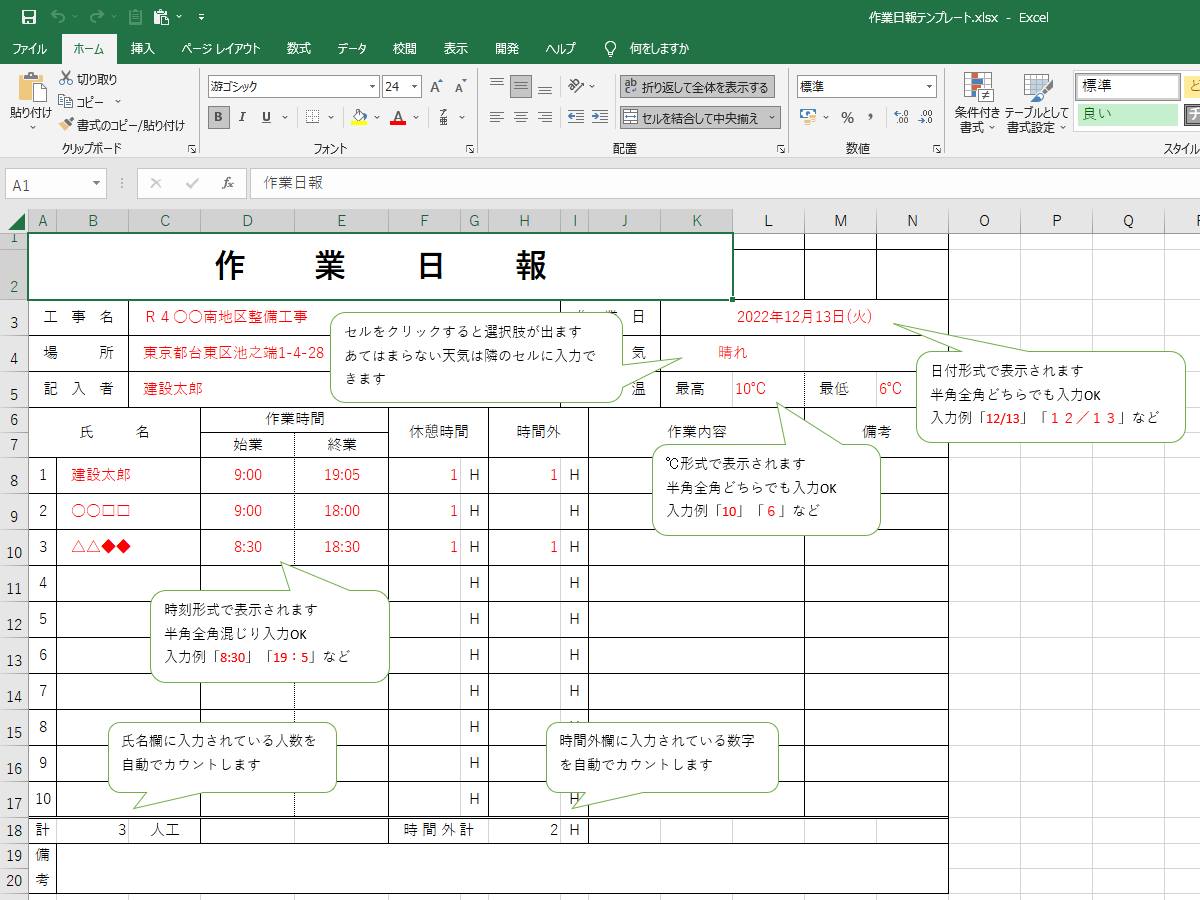
Task: Click the Redo arrow in the quick access toolbar
Action: [96, 17]
